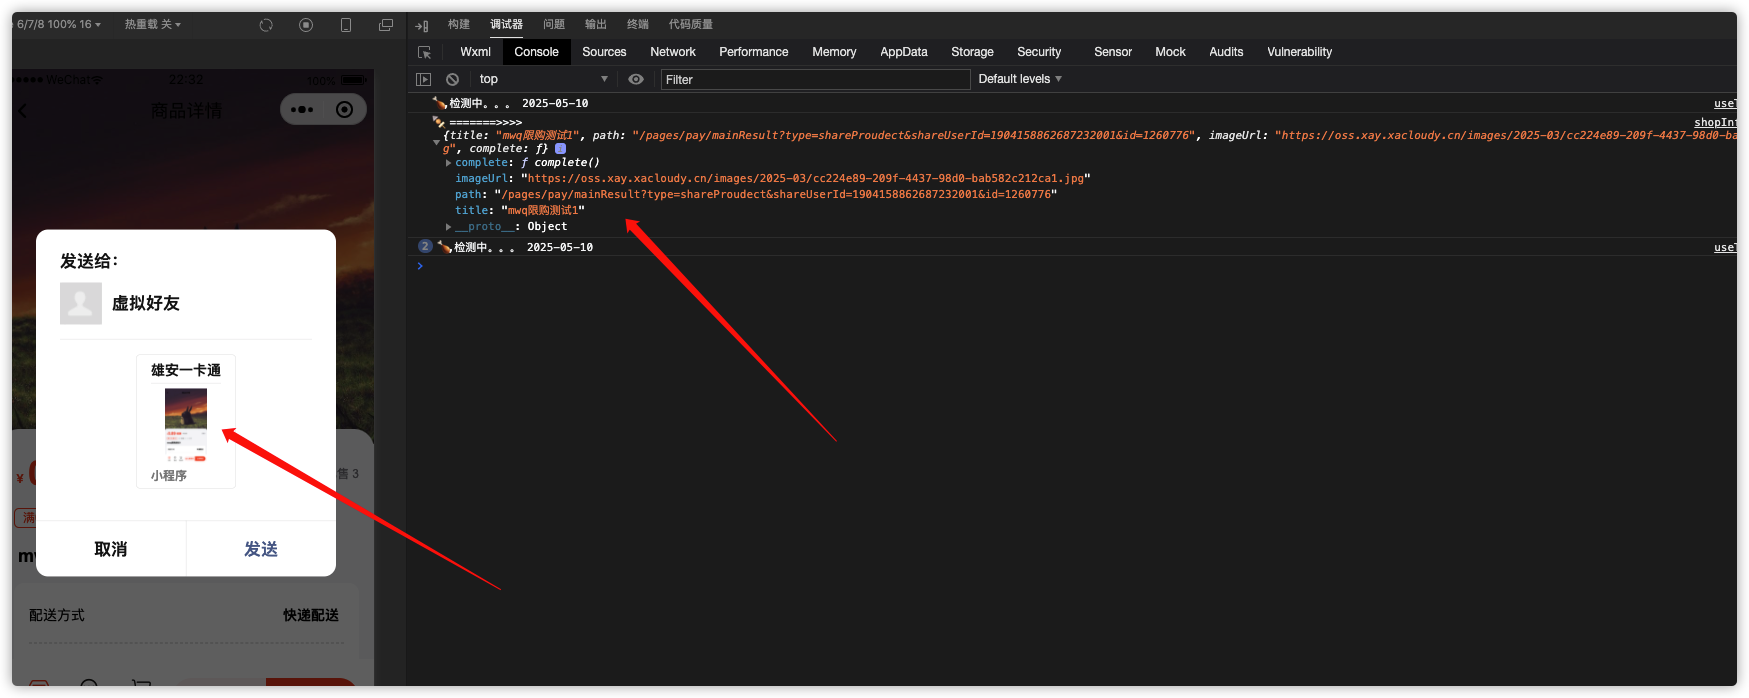Viewport: 1749px width, 698px height.
Task: Click the collapse debugger panel icon
Action: click(422, 25)
